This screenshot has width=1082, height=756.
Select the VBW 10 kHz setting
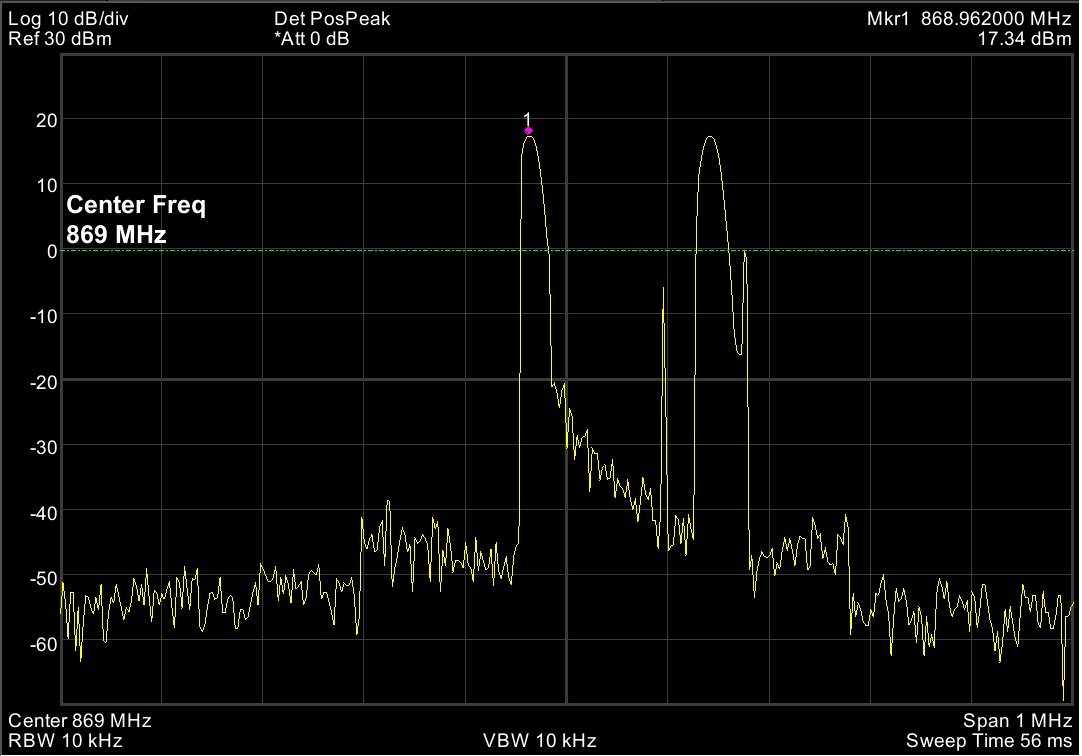(540, 741)
